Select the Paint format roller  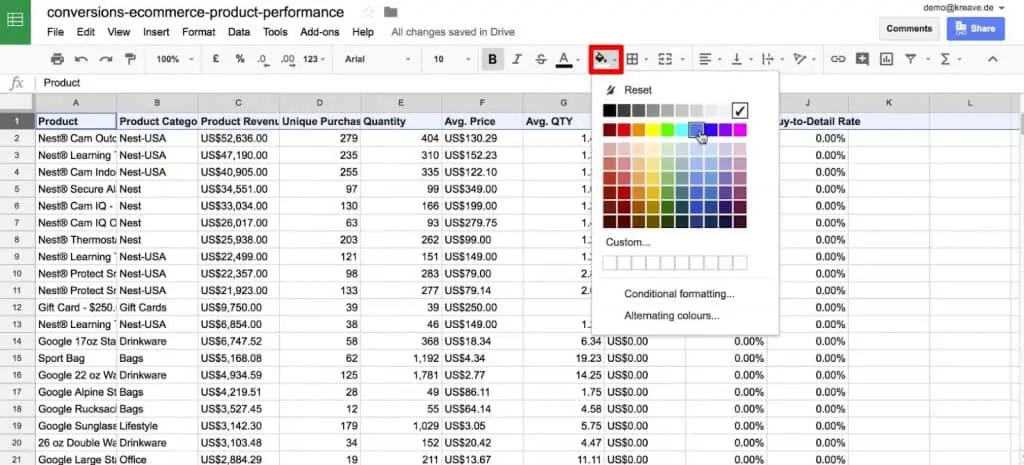130,59
